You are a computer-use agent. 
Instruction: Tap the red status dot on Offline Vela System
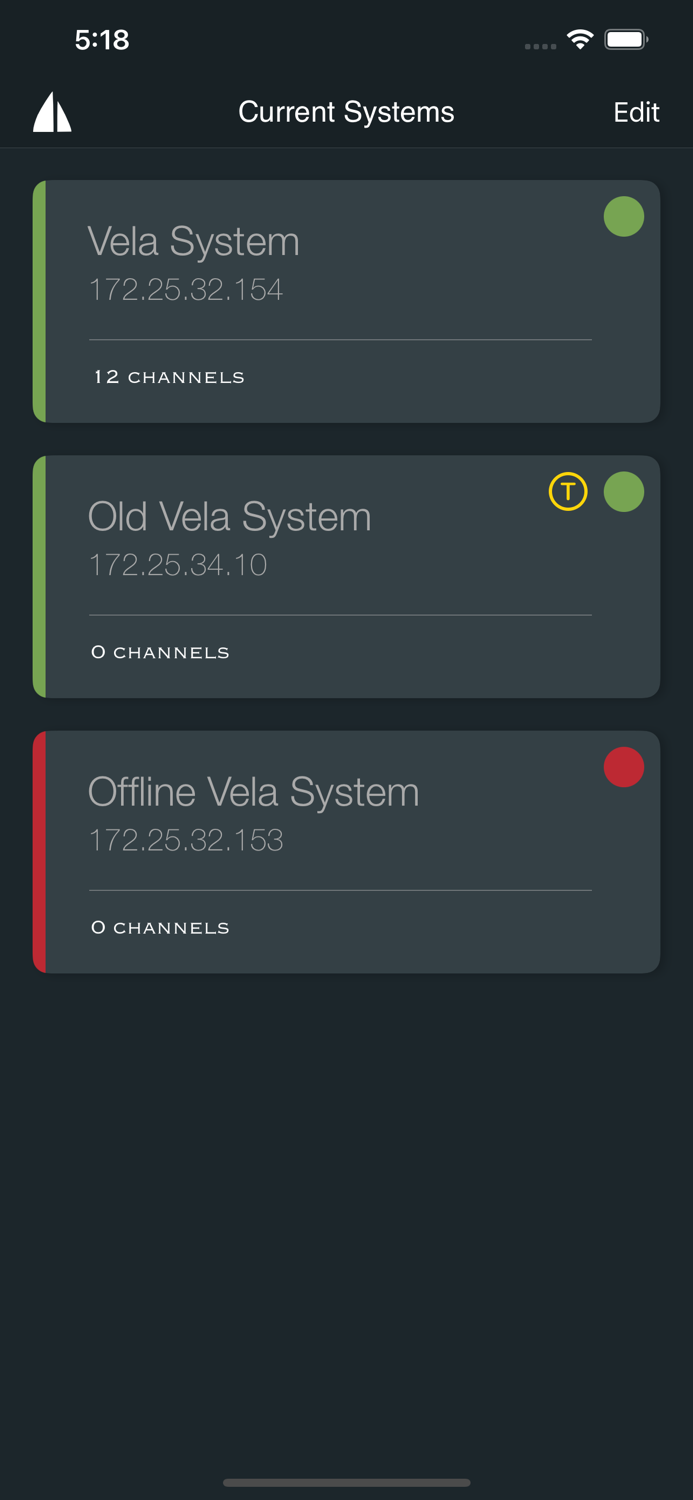[624, 767]
